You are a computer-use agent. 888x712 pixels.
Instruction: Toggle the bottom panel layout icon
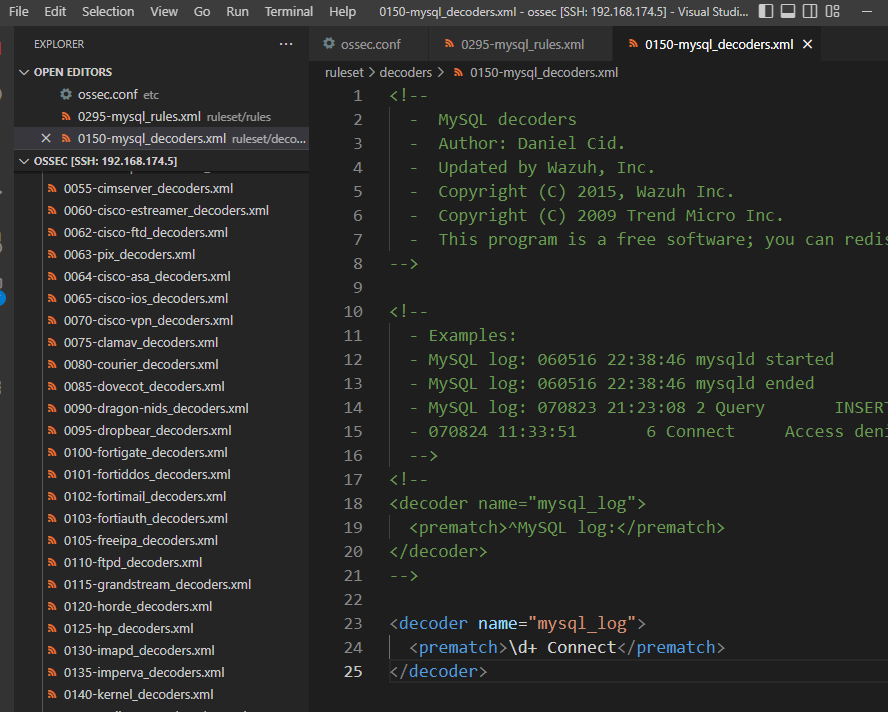coord(788,11)
